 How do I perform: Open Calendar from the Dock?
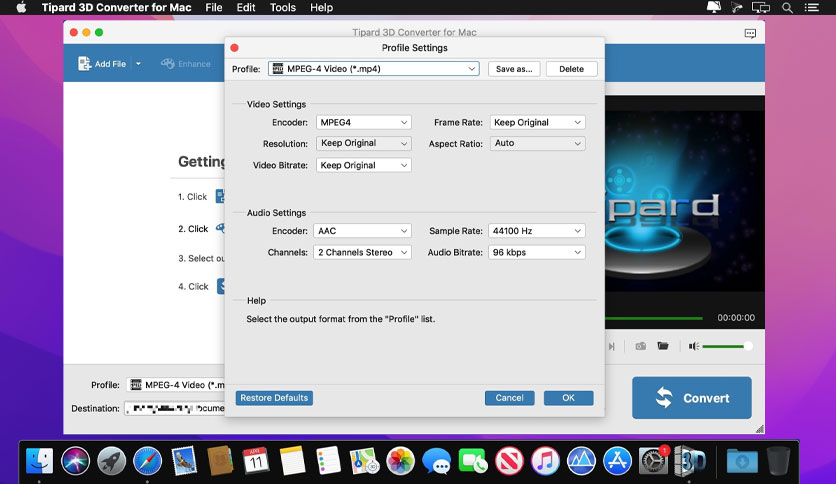pyautogui.click(x=256, y=461)
